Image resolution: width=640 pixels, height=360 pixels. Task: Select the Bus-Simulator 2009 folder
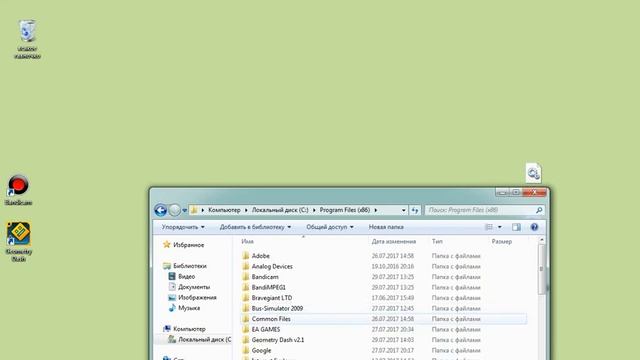tap(277, 309)
